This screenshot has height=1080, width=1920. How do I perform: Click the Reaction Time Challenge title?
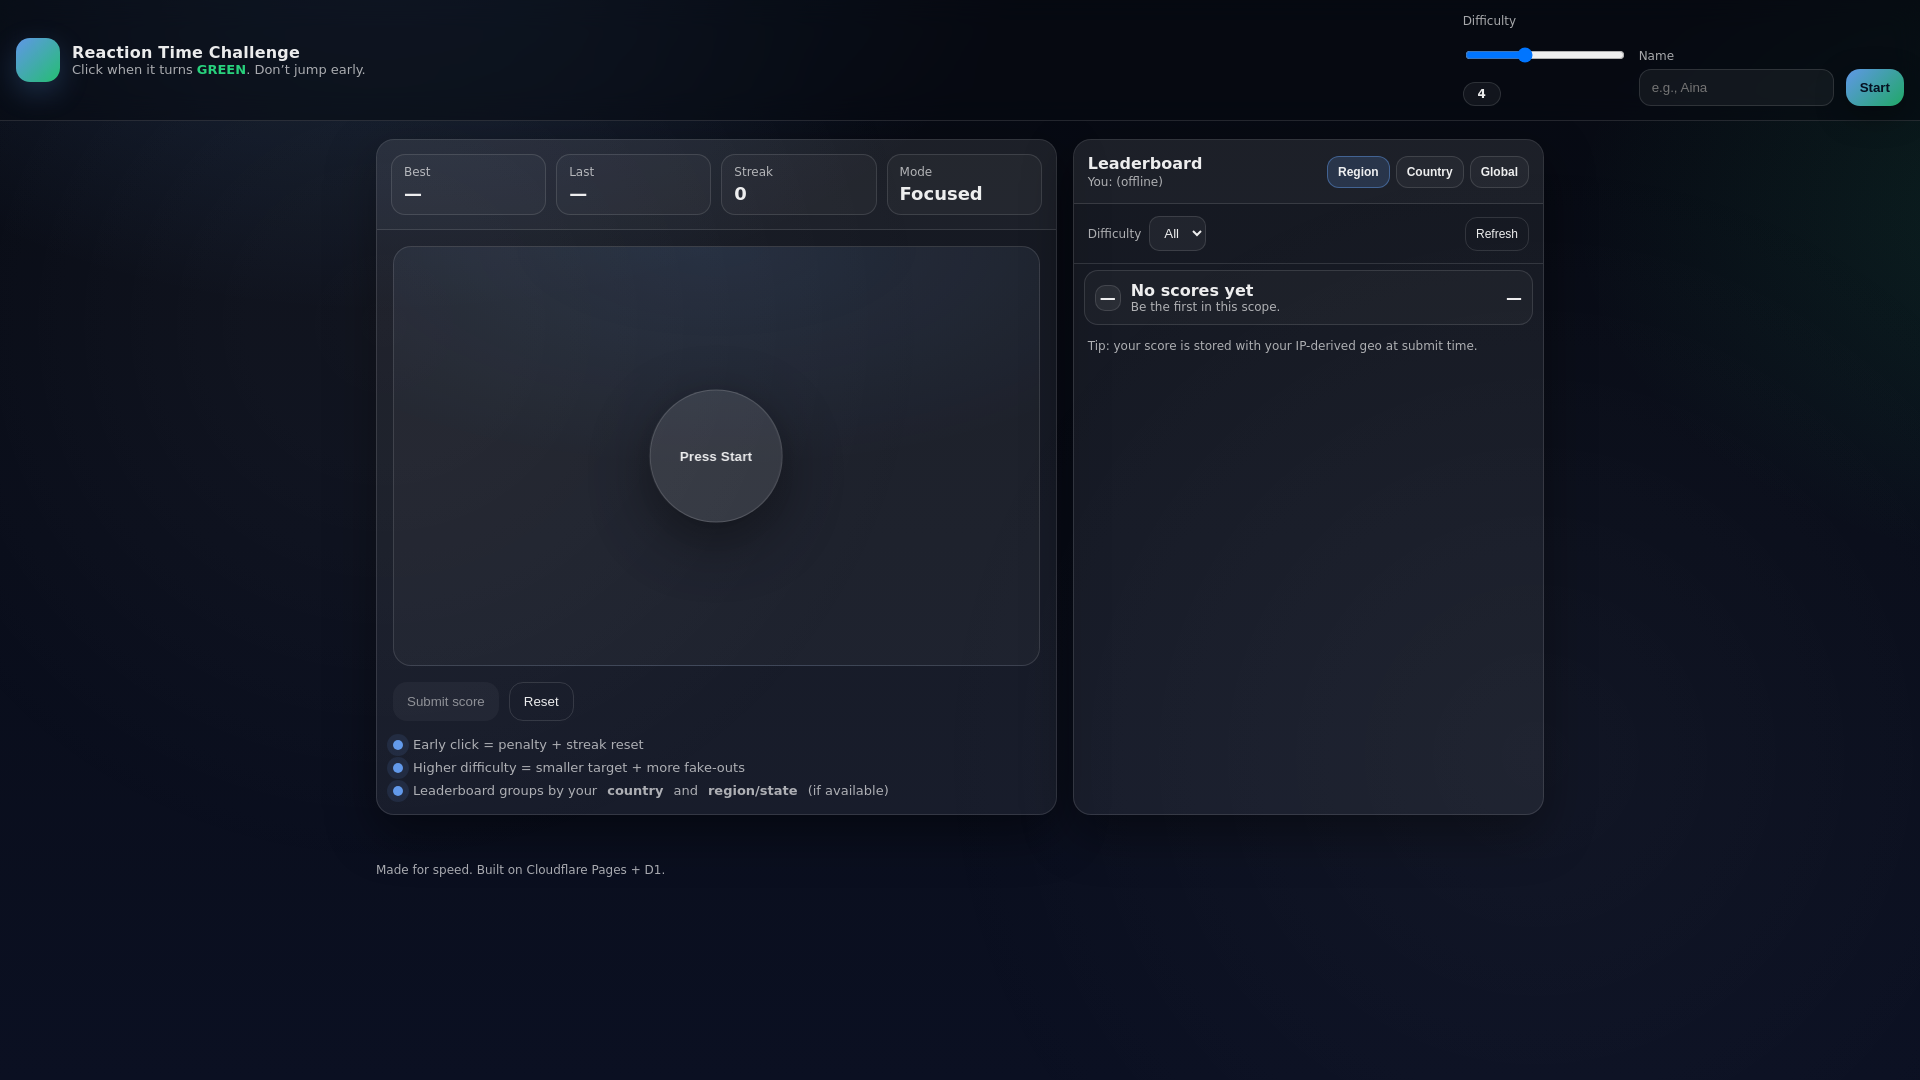pos(186,53)
